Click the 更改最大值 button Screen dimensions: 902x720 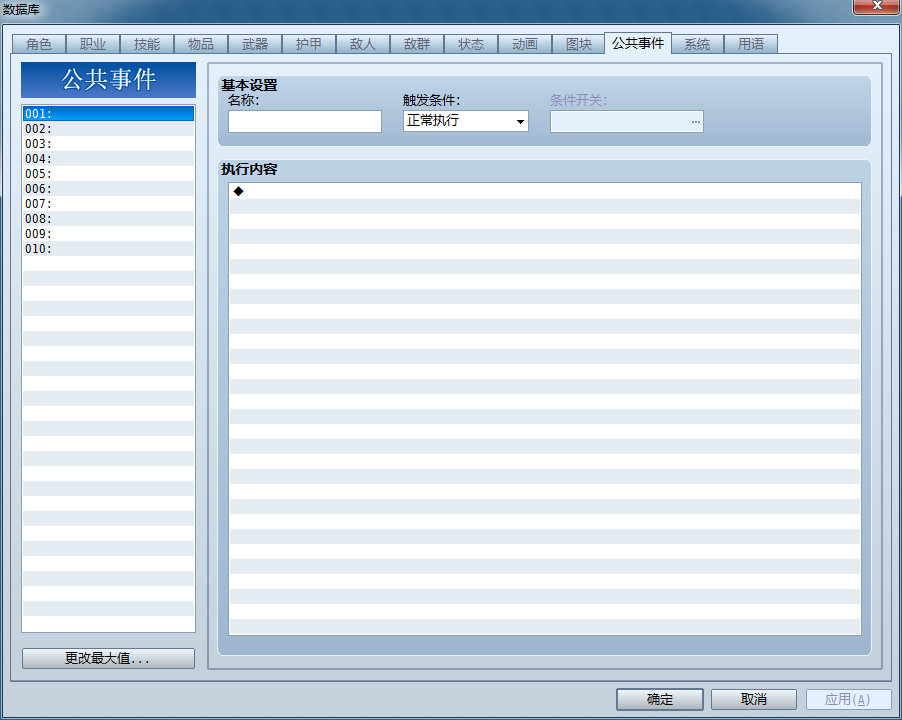108,658
